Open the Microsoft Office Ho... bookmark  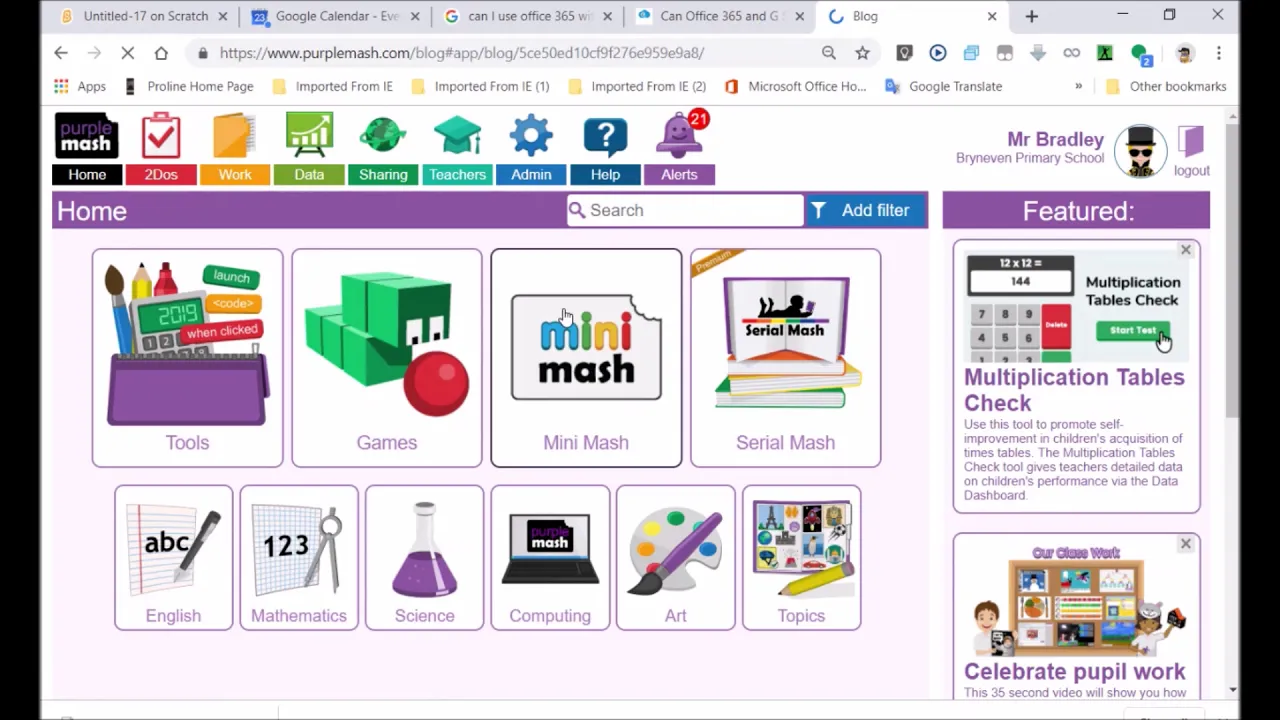795,86
